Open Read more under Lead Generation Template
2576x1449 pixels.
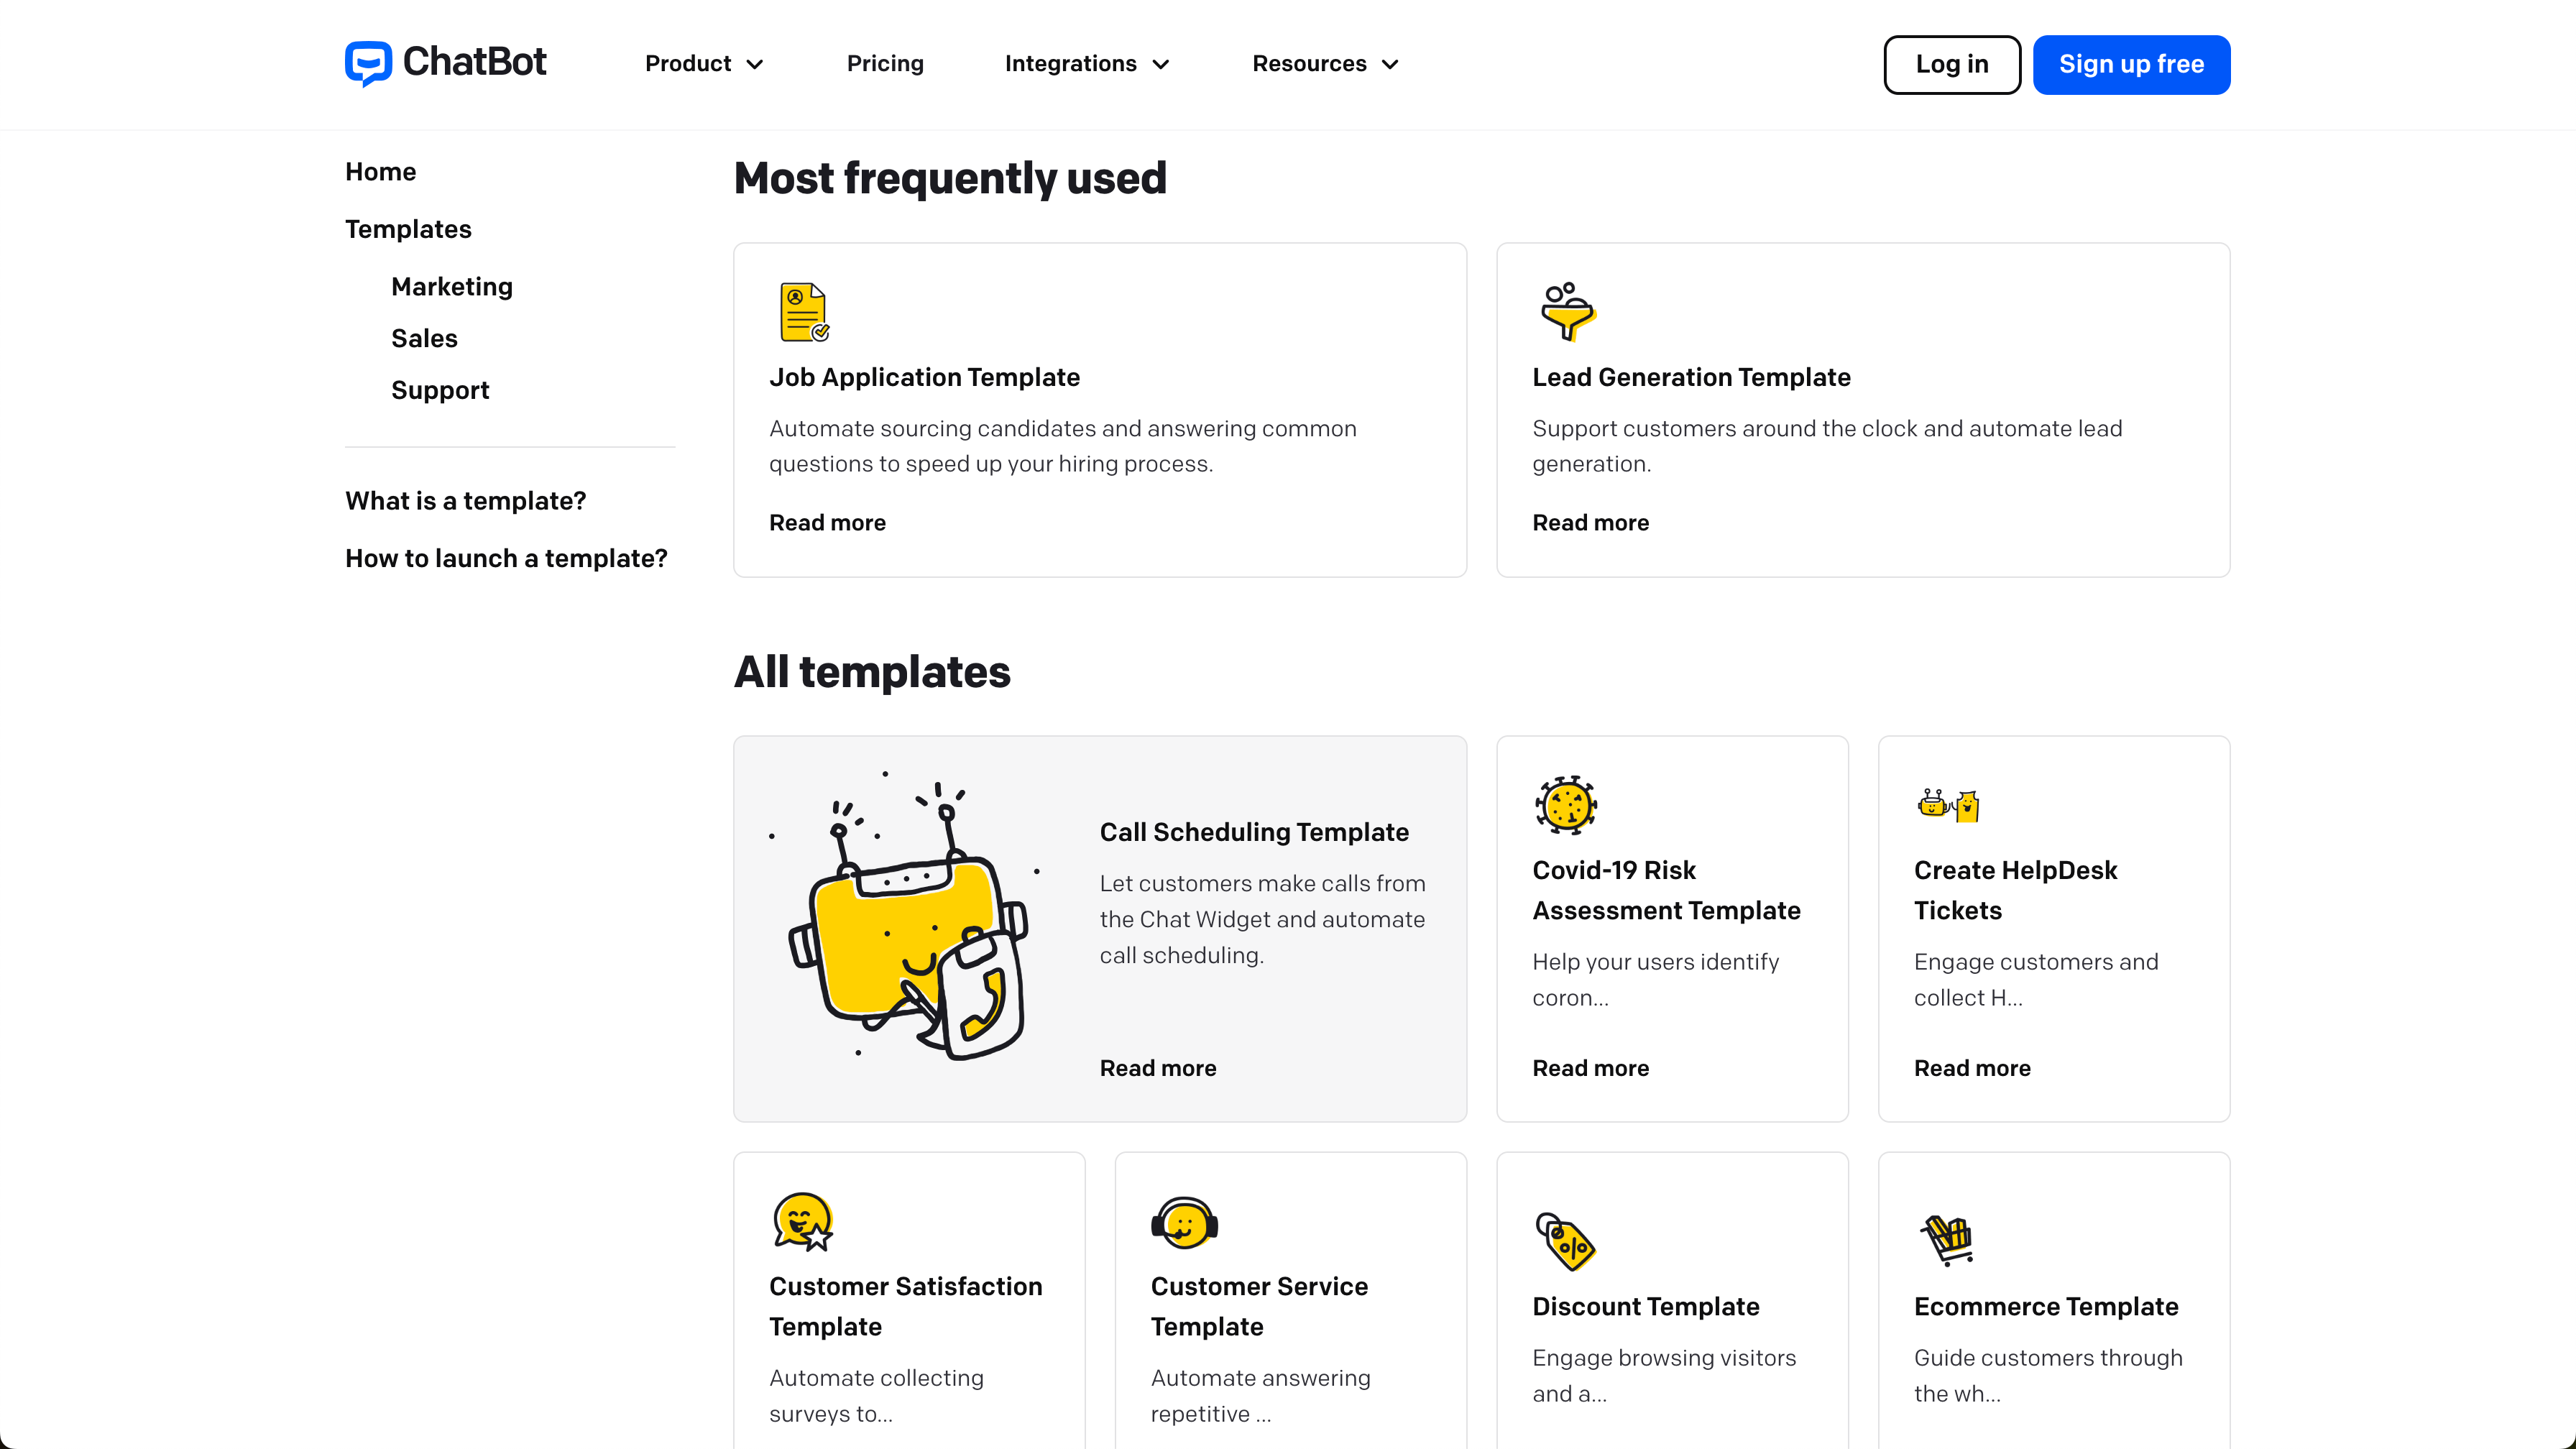(1590, 523)
